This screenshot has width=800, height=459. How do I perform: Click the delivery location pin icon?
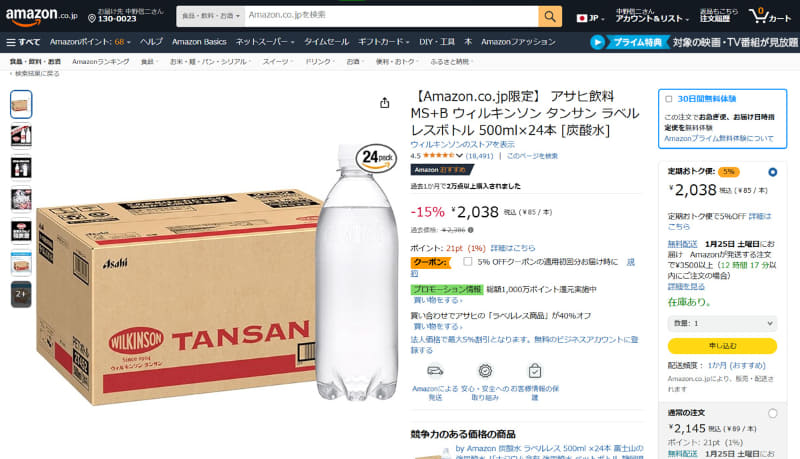[x=92, y=18]
